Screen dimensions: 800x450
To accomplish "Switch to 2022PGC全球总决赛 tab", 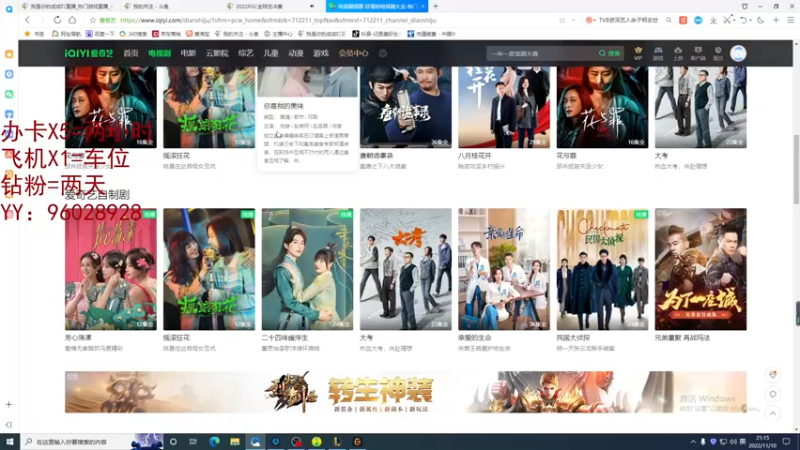I will click(270, 6).
